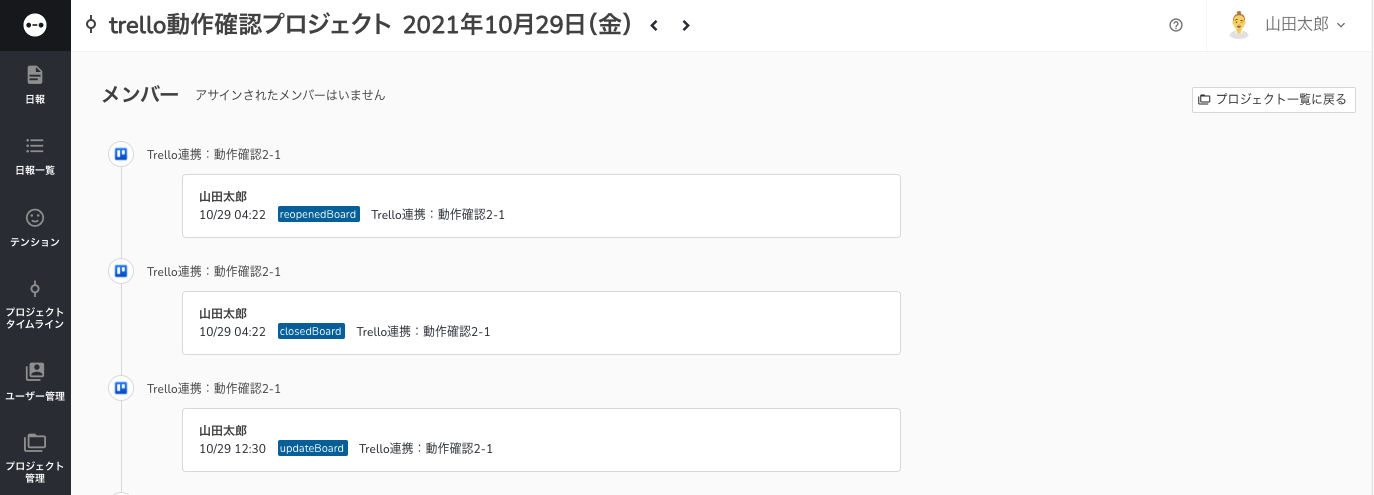Click the third Trello icon timeline marker
Image resolution: width=1374 pixels, height=495 pixels.
[121, 388]
